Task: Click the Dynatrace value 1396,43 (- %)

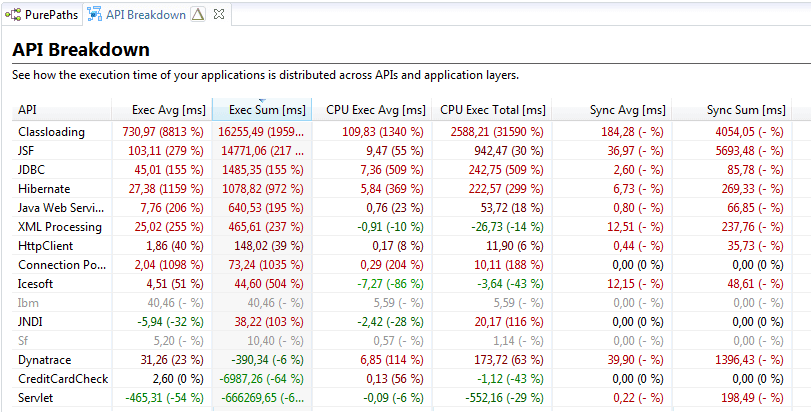Action: pos(749,361)
